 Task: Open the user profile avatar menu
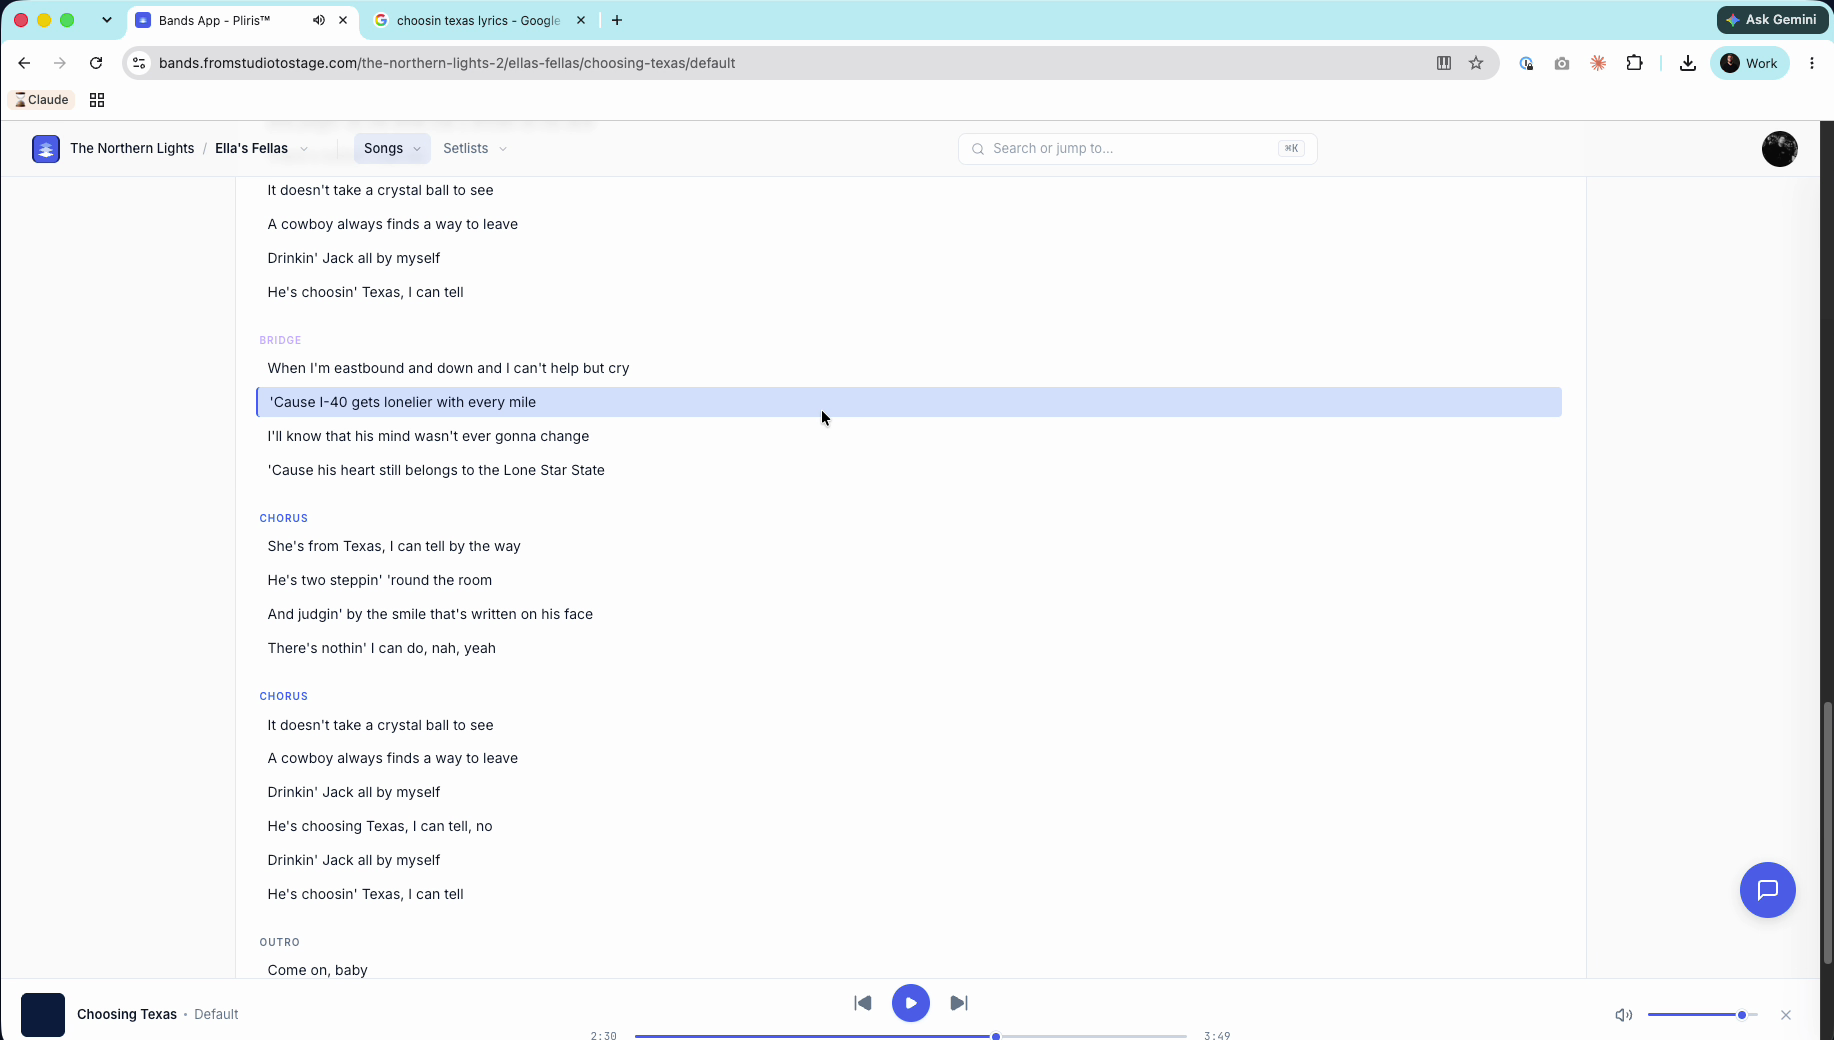[x=1780, y=149]
